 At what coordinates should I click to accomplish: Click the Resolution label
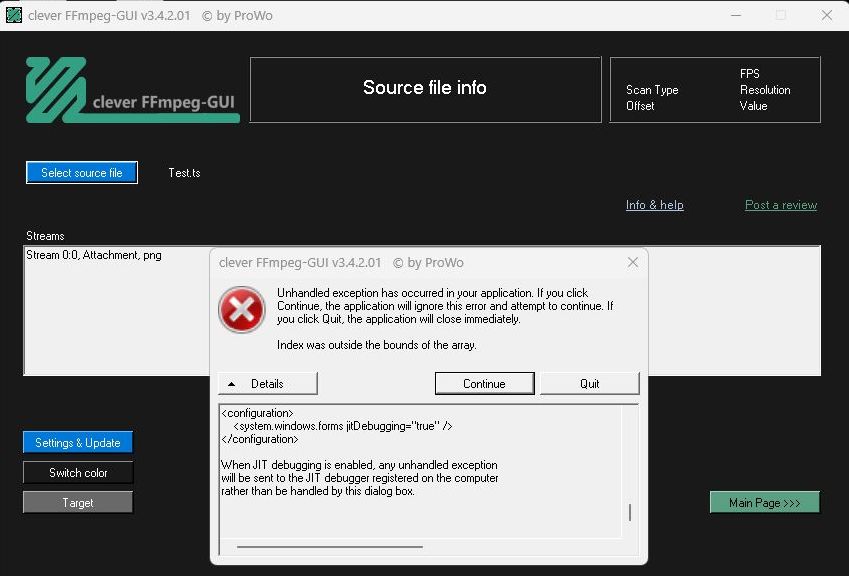tap(766, 90)
